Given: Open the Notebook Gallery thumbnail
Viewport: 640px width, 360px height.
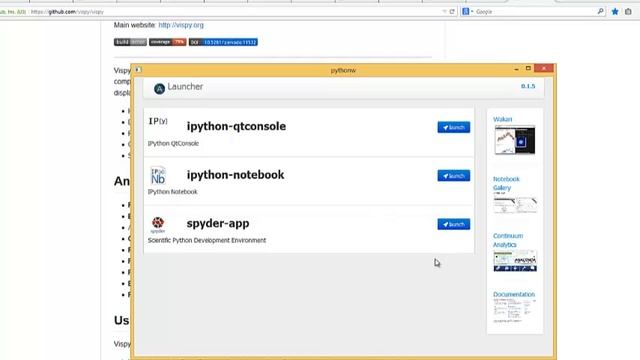Looking at the screenshot, I should 515,204.
